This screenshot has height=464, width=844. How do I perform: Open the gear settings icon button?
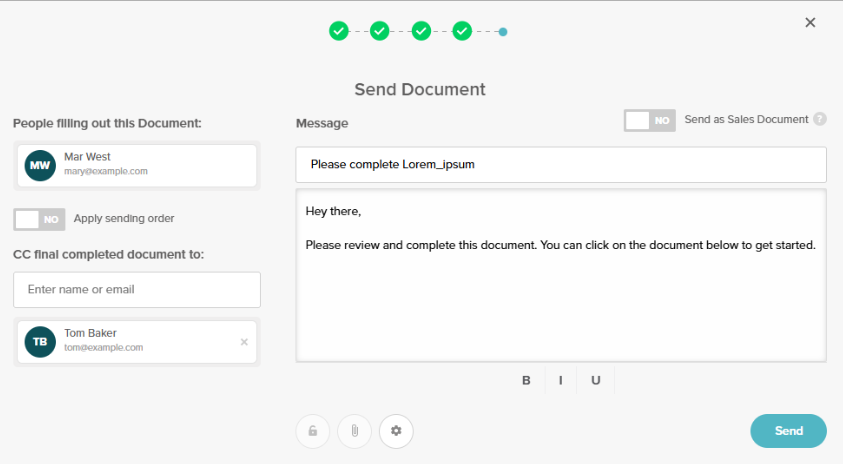click(x=396, y=431)
